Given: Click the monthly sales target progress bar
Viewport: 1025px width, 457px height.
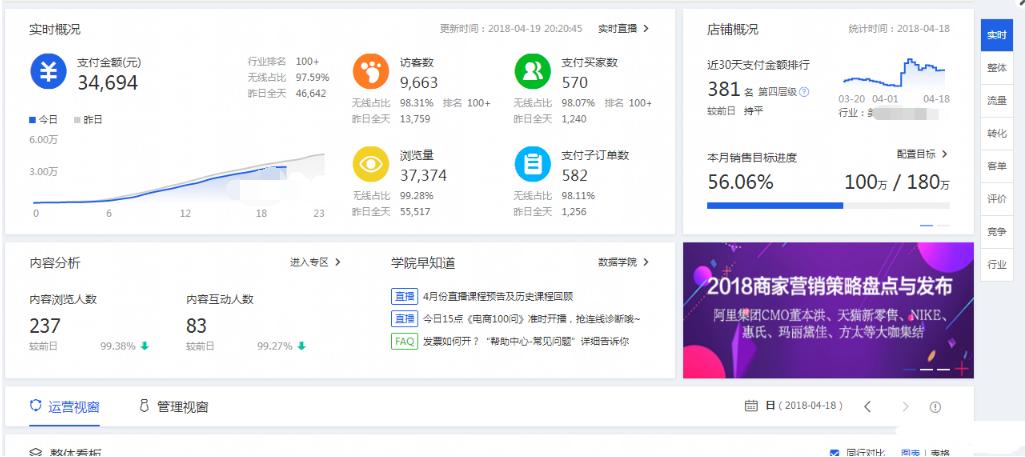Looking at the screenshot, I should click(828, 205).
